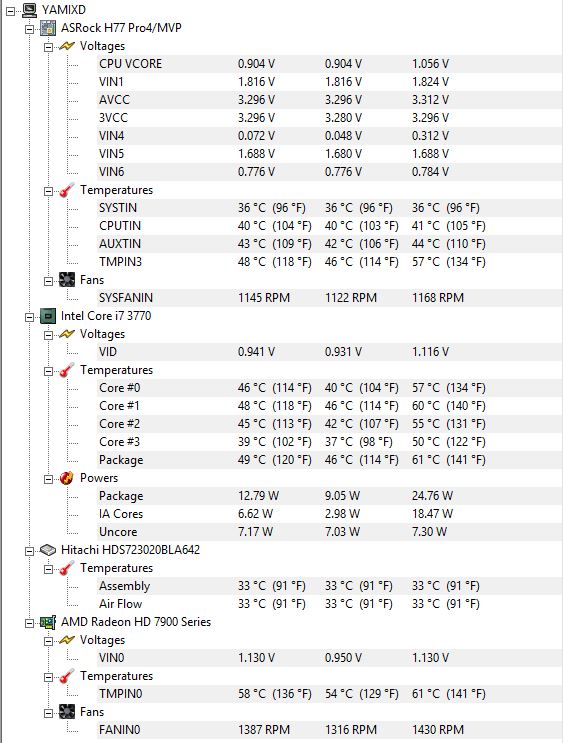Click the Hitachi hard drive icon
This screenshot has height=743, width=564.
(48, 550)
